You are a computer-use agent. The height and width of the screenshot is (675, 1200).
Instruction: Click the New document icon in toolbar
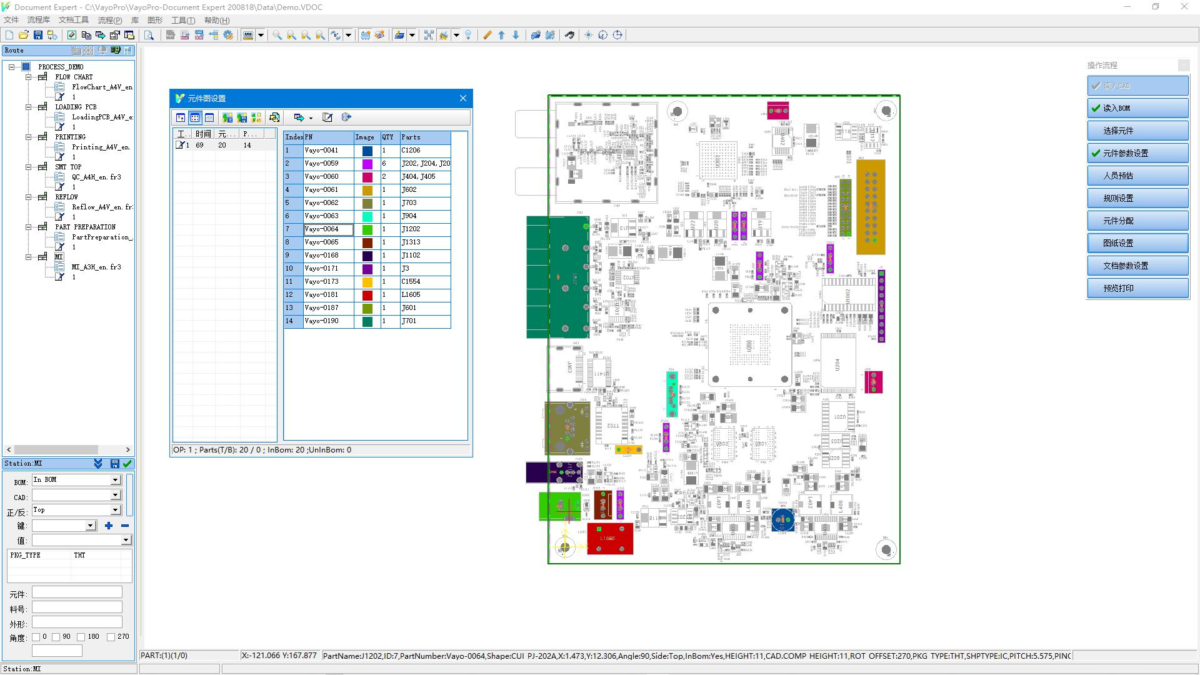coord(9,35)
